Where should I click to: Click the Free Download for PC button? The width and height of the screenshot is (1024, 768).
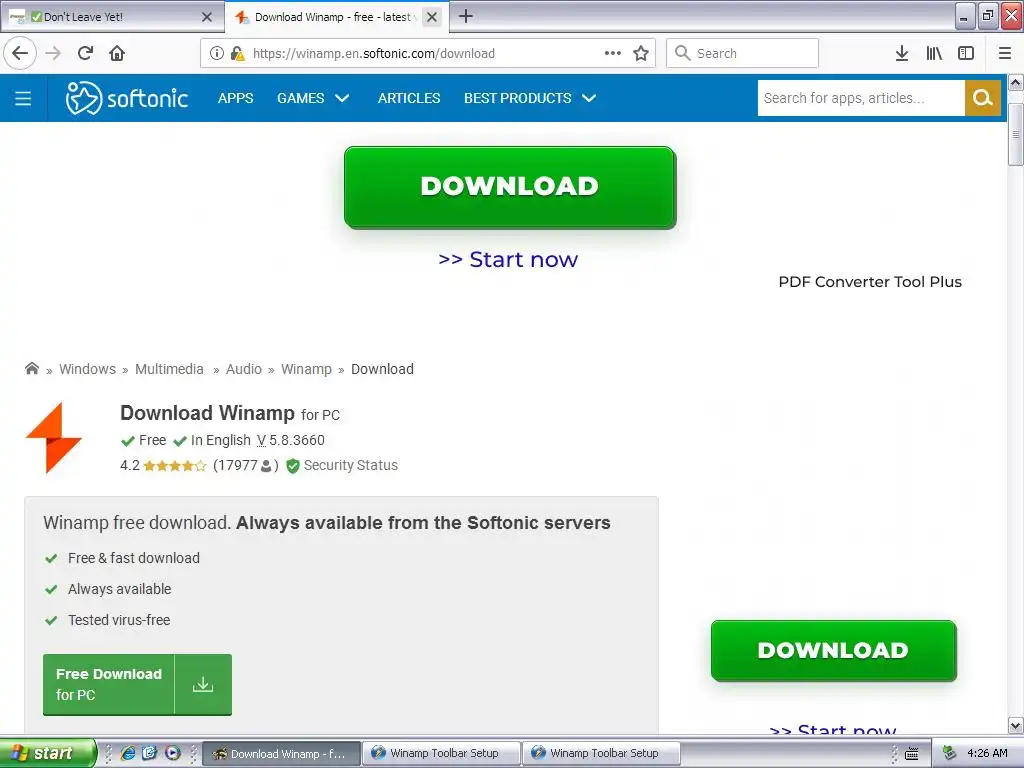pyautogui.click(x=137, y=684)
